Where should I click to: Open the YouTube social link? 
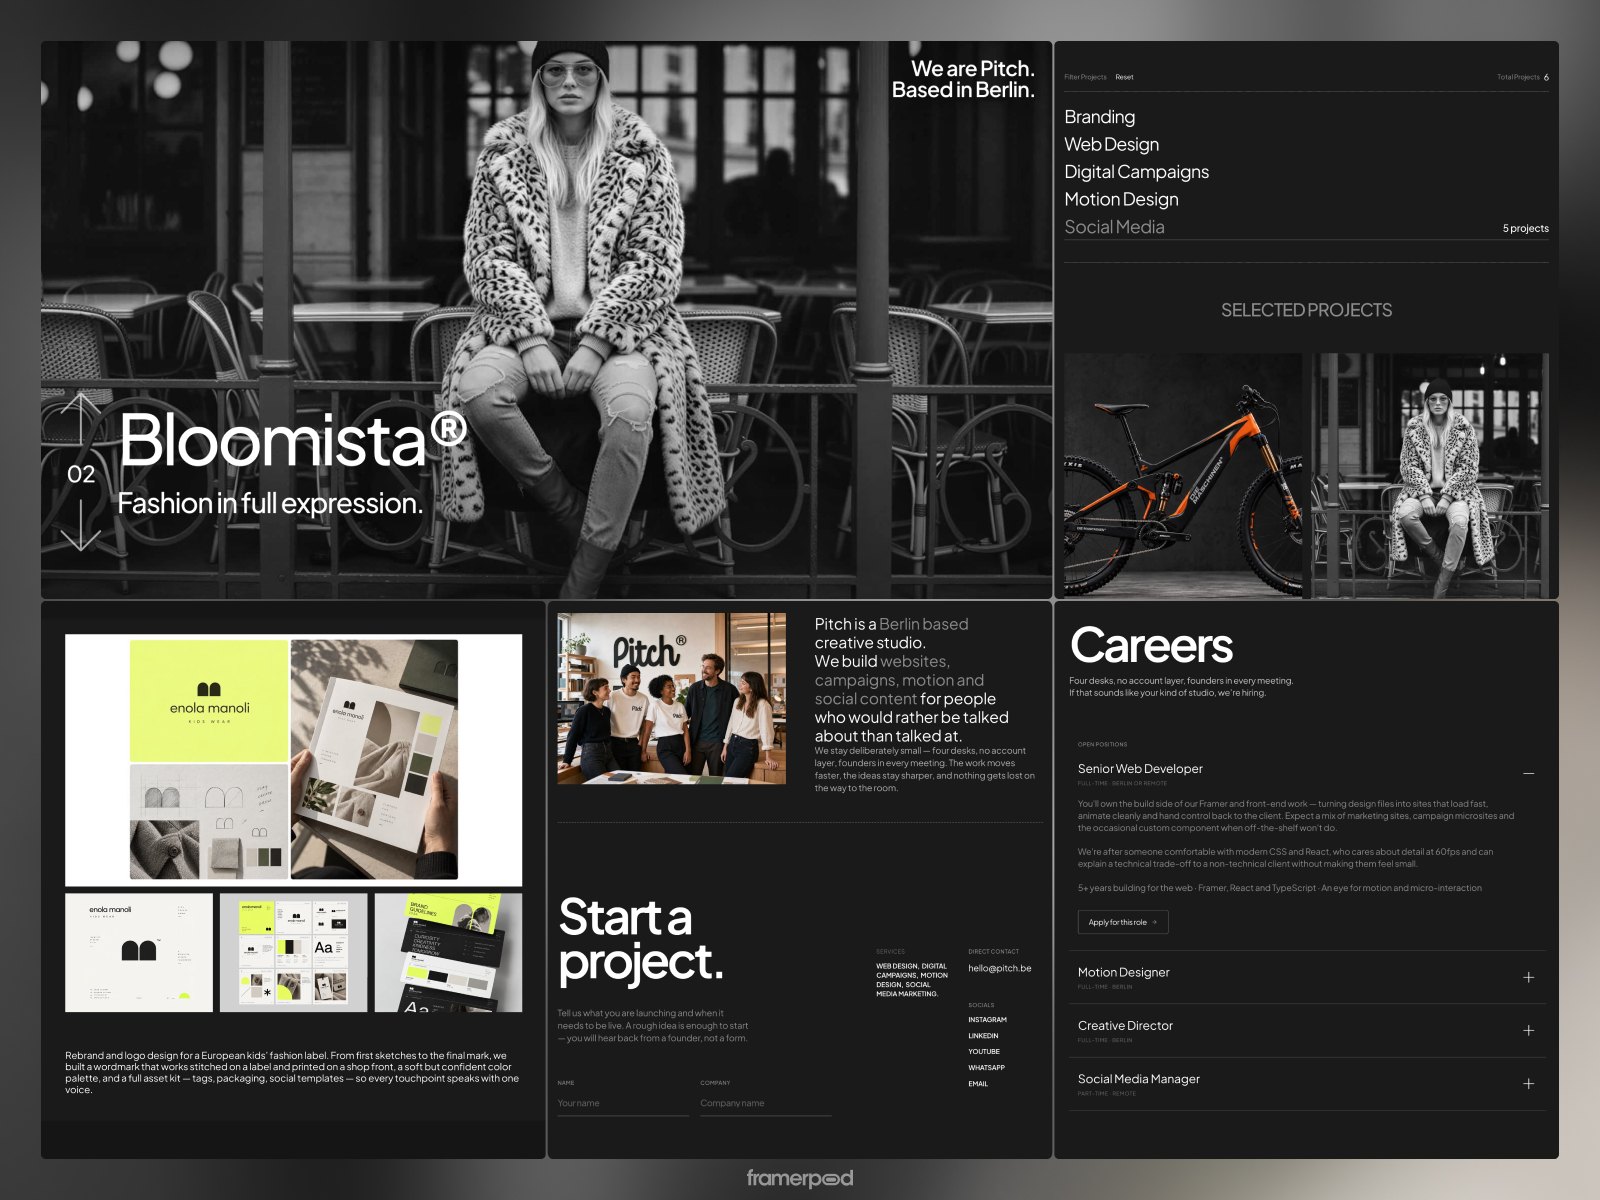984,1052
